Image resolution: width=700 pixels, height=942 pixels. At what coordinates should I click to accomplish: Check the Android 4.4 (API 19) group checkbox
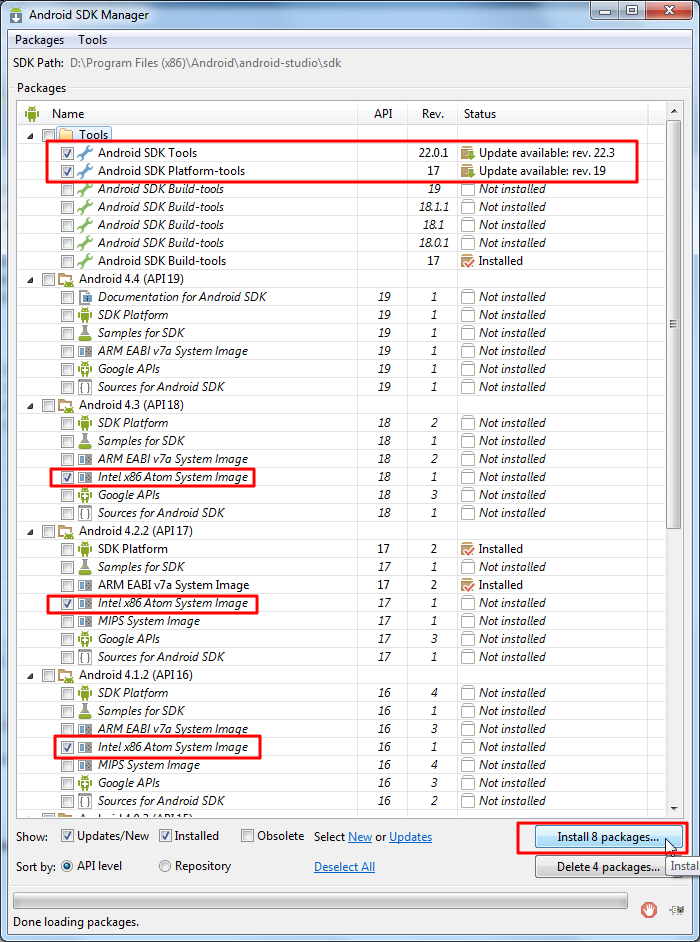pos(48,279)
